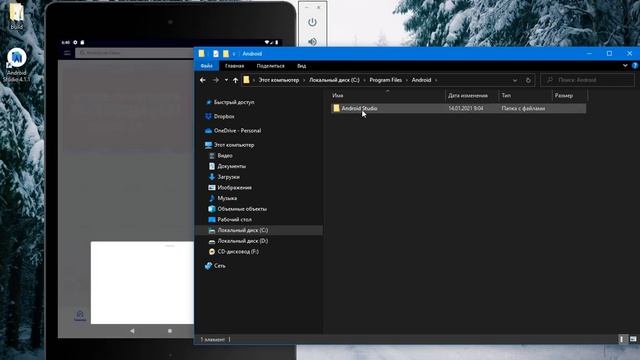The image size is (640, 360).
Task: Expand address bar history dropdown
Action: click(515, 80)
